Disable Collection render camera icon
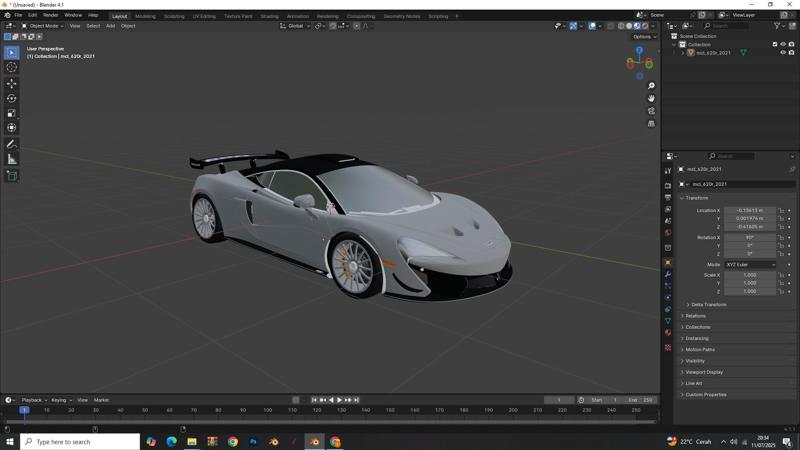800x450 pixels. [x=792, y=44]
